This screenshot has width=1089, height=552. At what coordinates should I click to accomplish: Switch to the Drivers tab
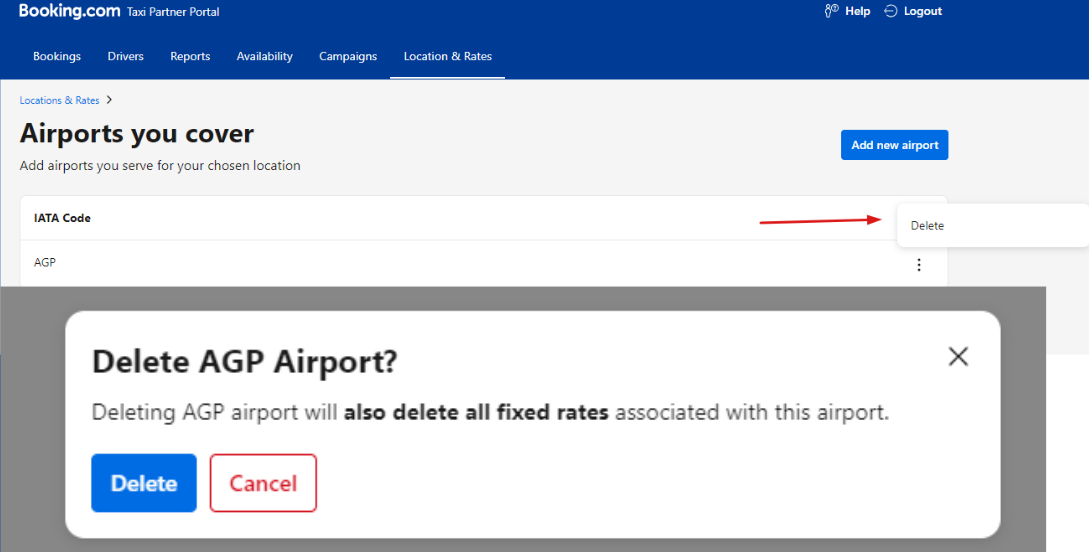[x=126, y=56]
